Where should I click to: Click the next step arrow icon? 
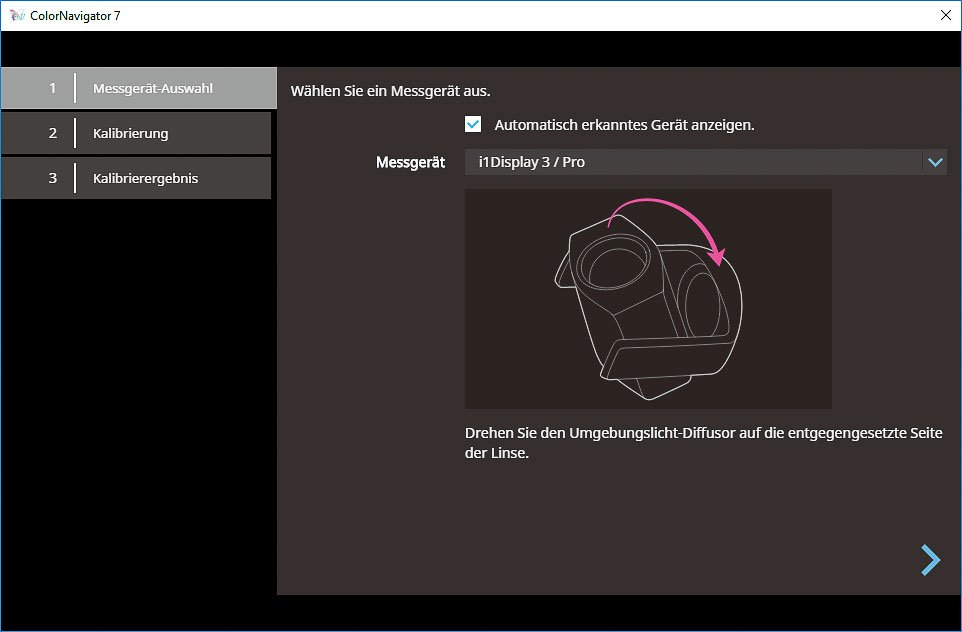(930, 560)
